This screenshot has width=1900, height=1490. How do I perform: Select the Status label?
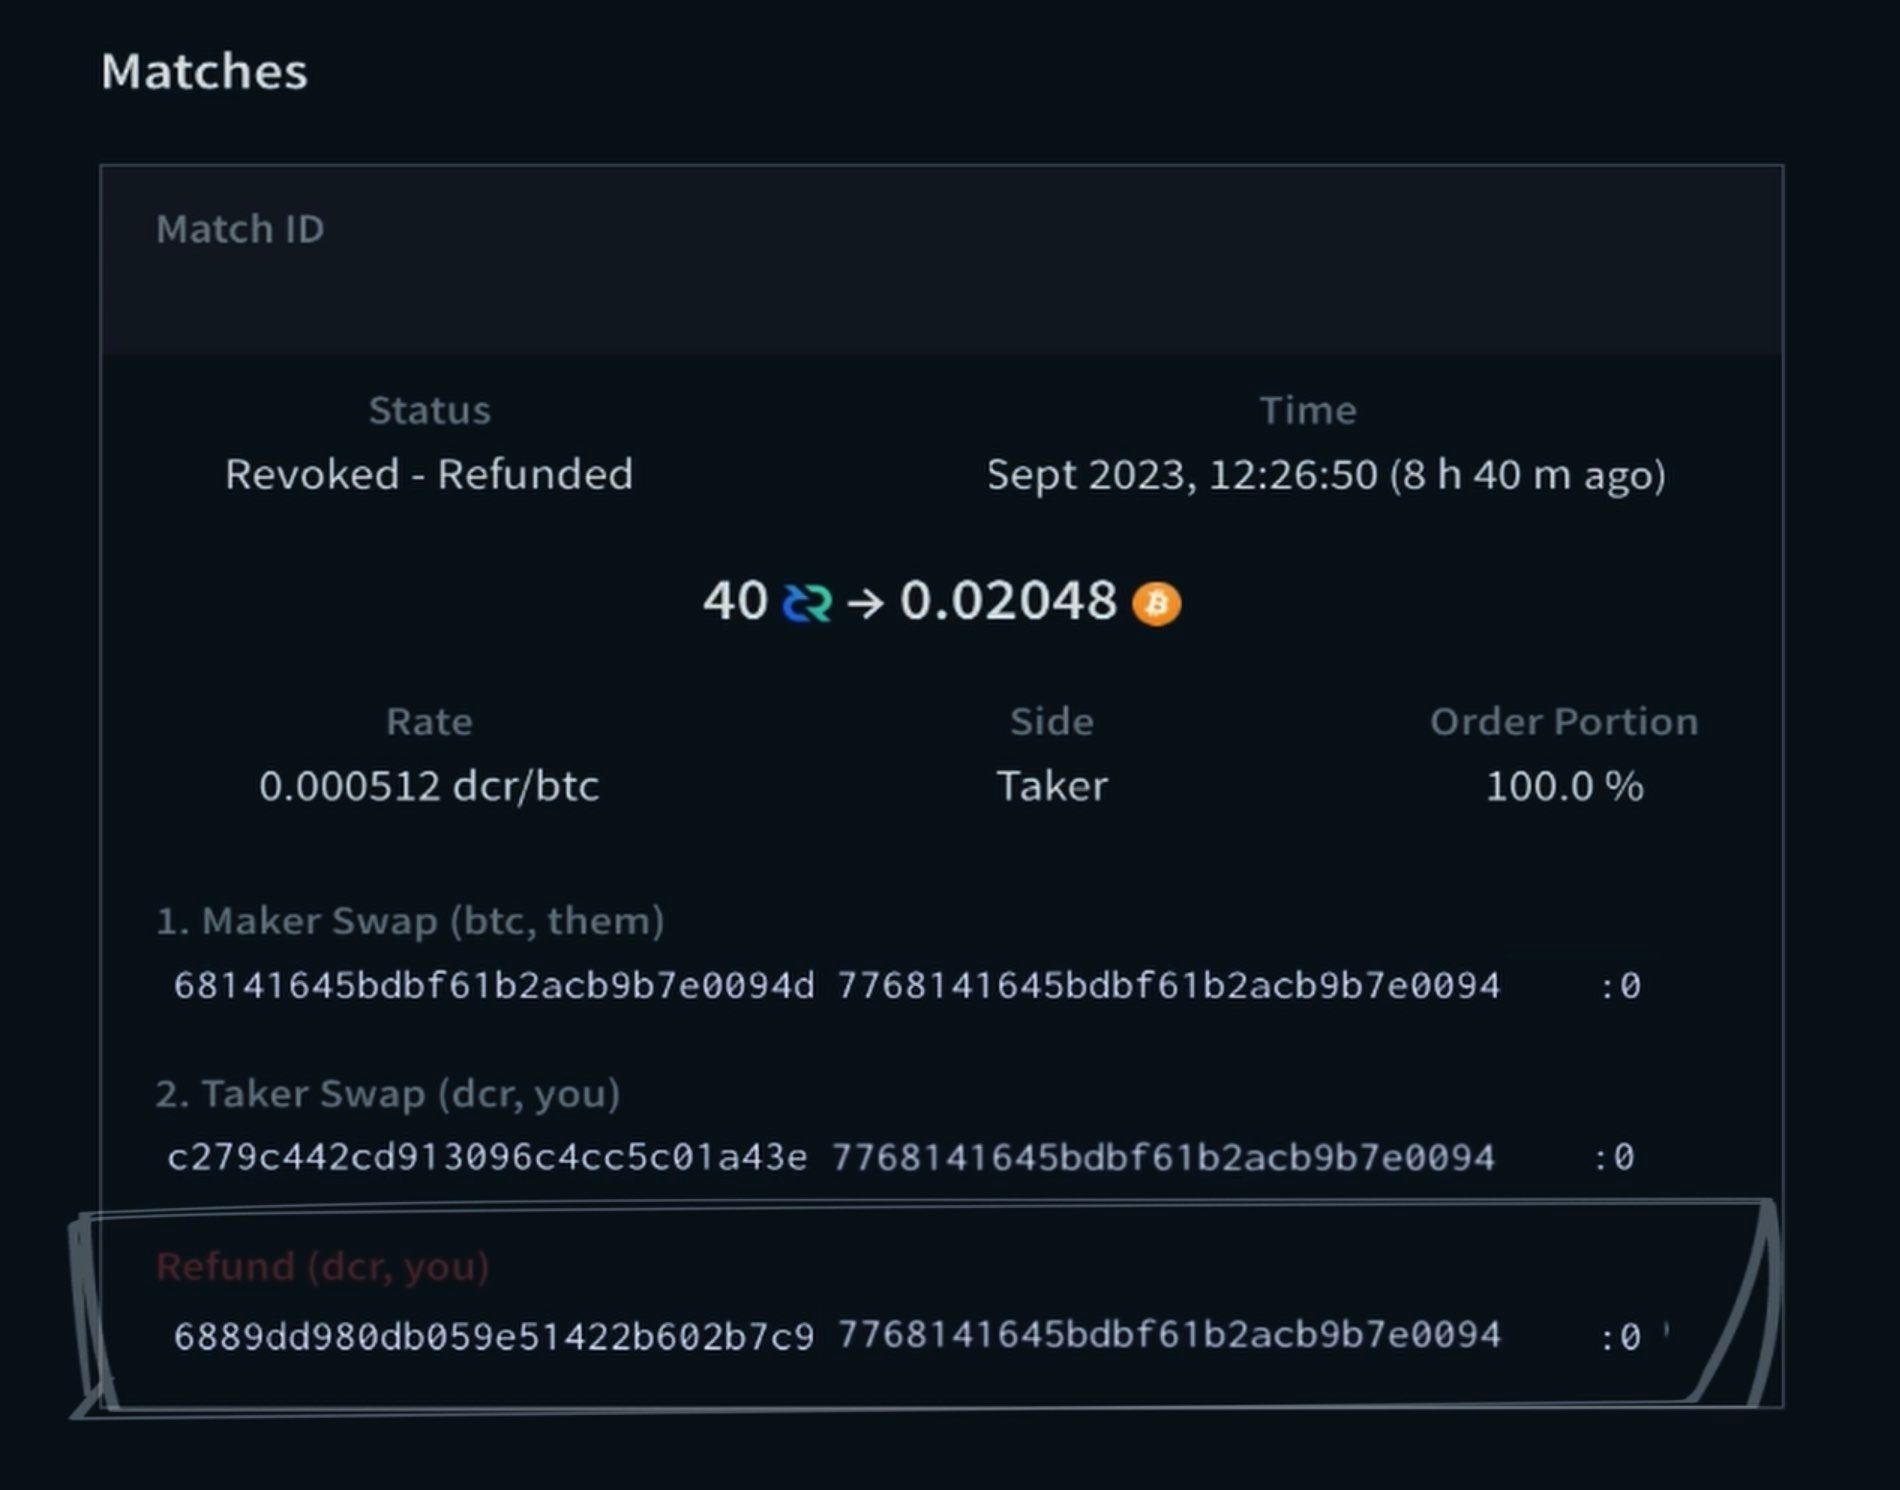click(430, 410)
